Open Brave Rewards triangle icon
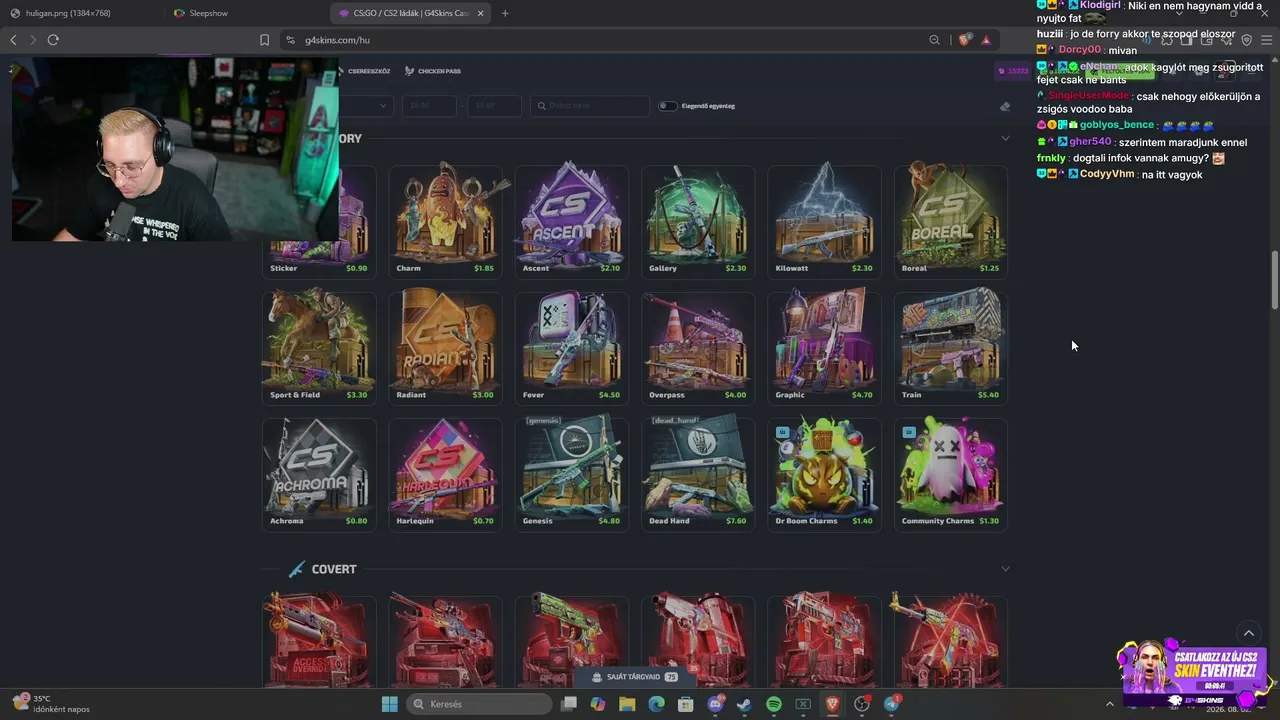Image resolution: width=1280 pixels, height=720 pixels. 986,40
